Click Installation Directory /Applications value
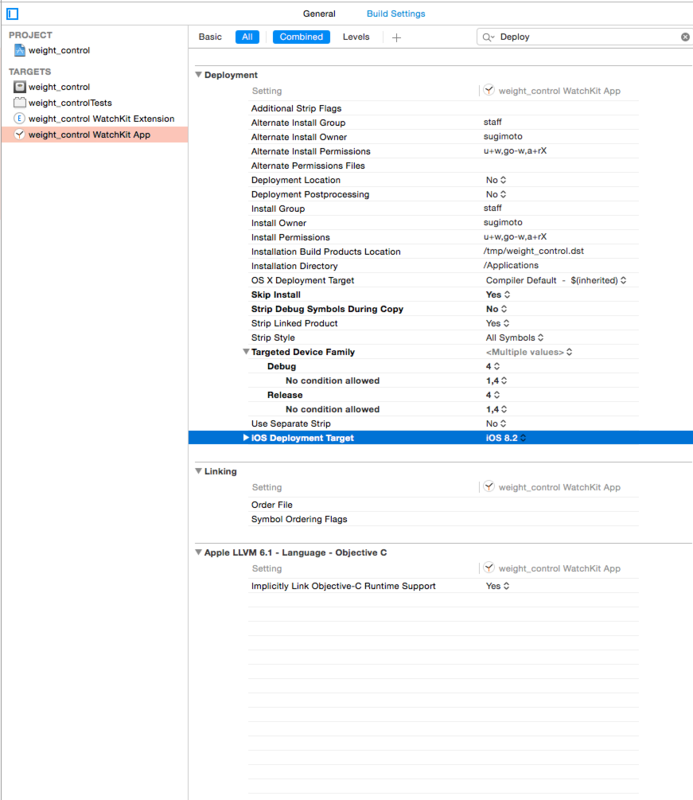693x800 pixels. click(x=511, y=265)
